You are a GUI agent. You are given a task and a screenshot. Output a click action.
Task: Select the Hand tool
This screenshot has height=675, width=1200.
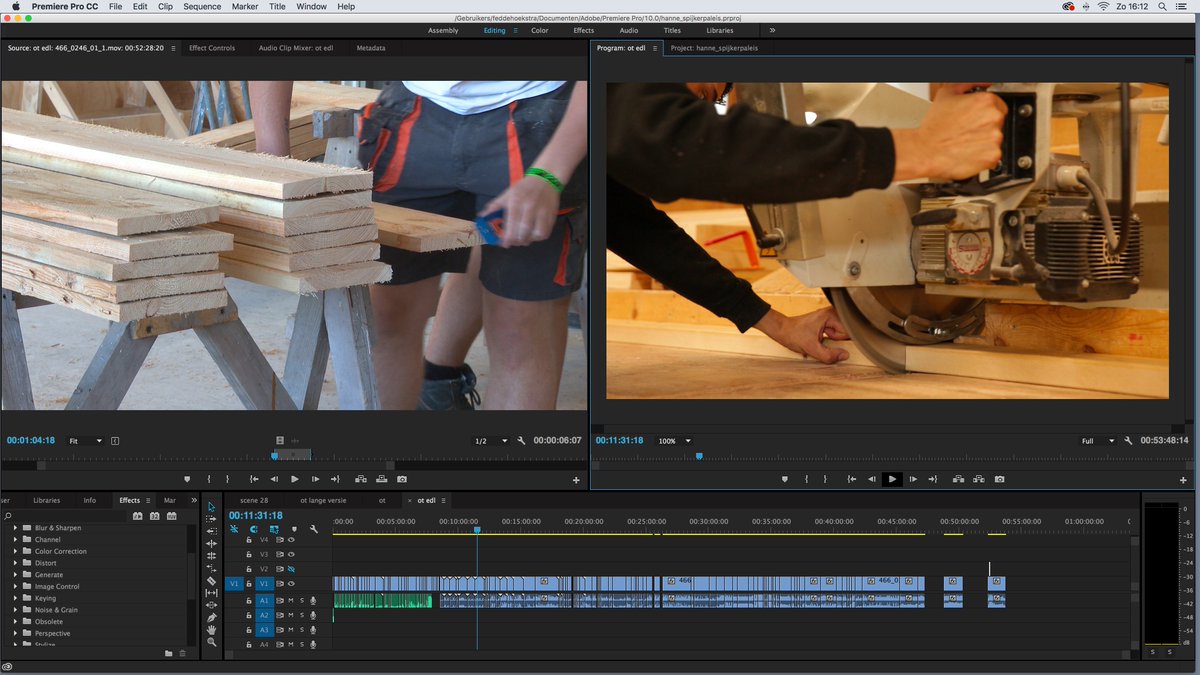211,630
